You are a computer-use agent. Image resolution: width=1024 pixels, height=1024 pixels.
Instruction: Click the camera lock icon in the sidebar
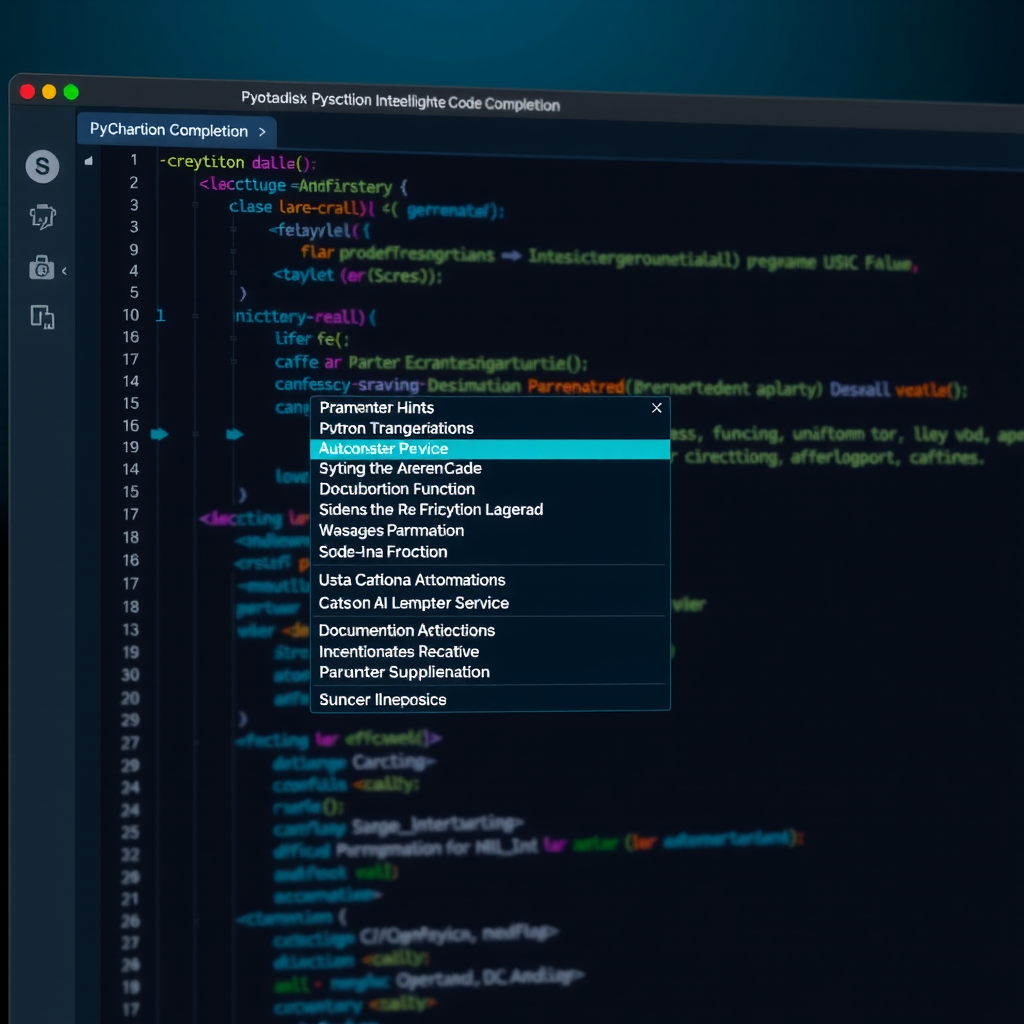41,267
